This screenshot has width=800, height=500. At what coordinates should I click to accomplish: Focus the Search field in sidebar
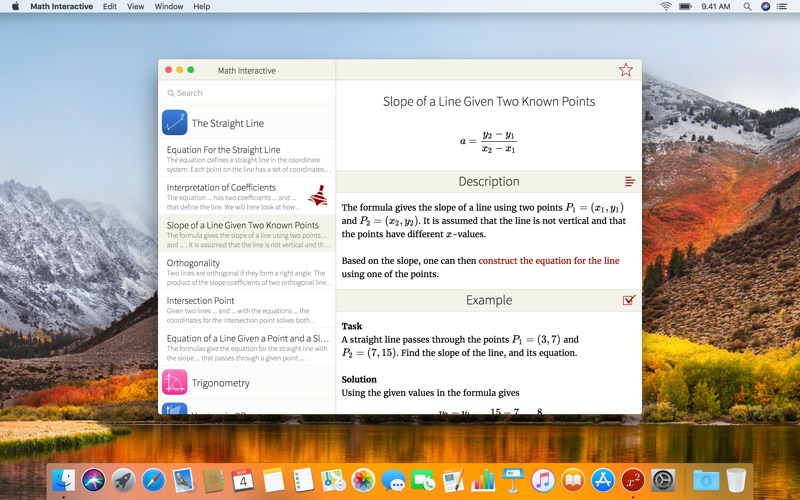[247, 93]
